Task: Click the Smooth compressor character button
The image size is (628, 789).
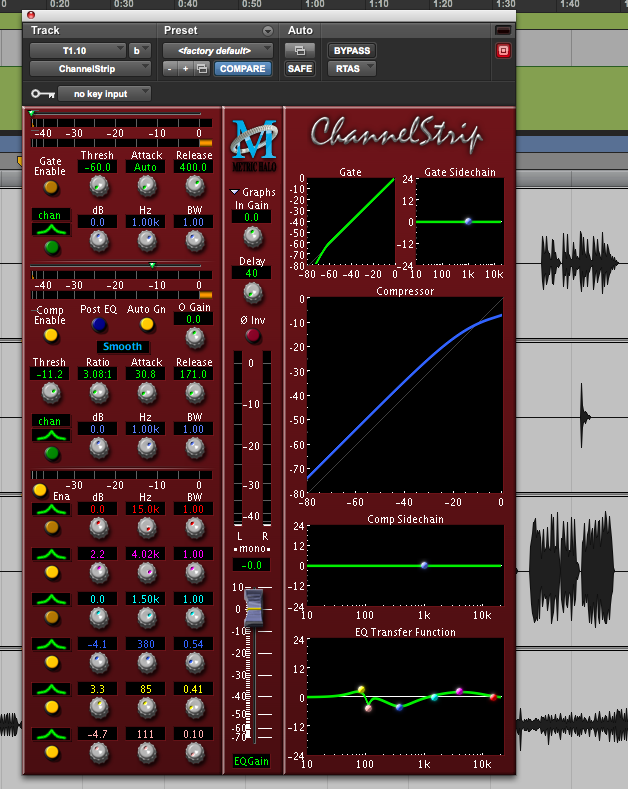Action: pos(122,347)
